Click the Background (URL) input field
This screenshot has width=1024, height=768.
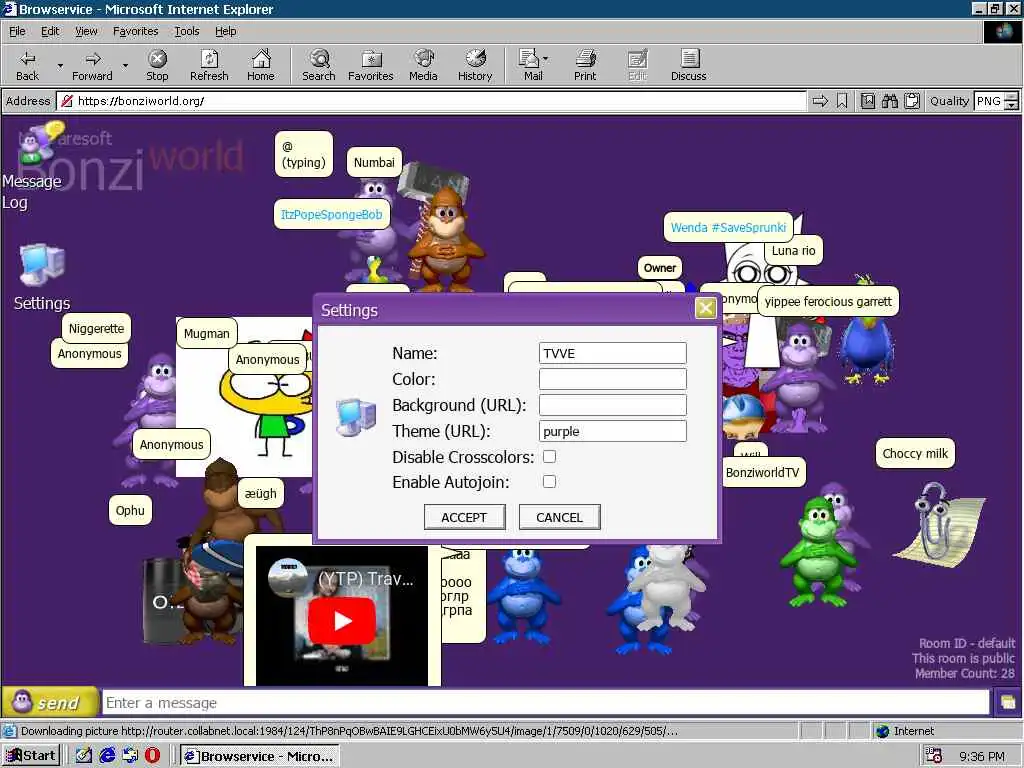tap(613, 405)
